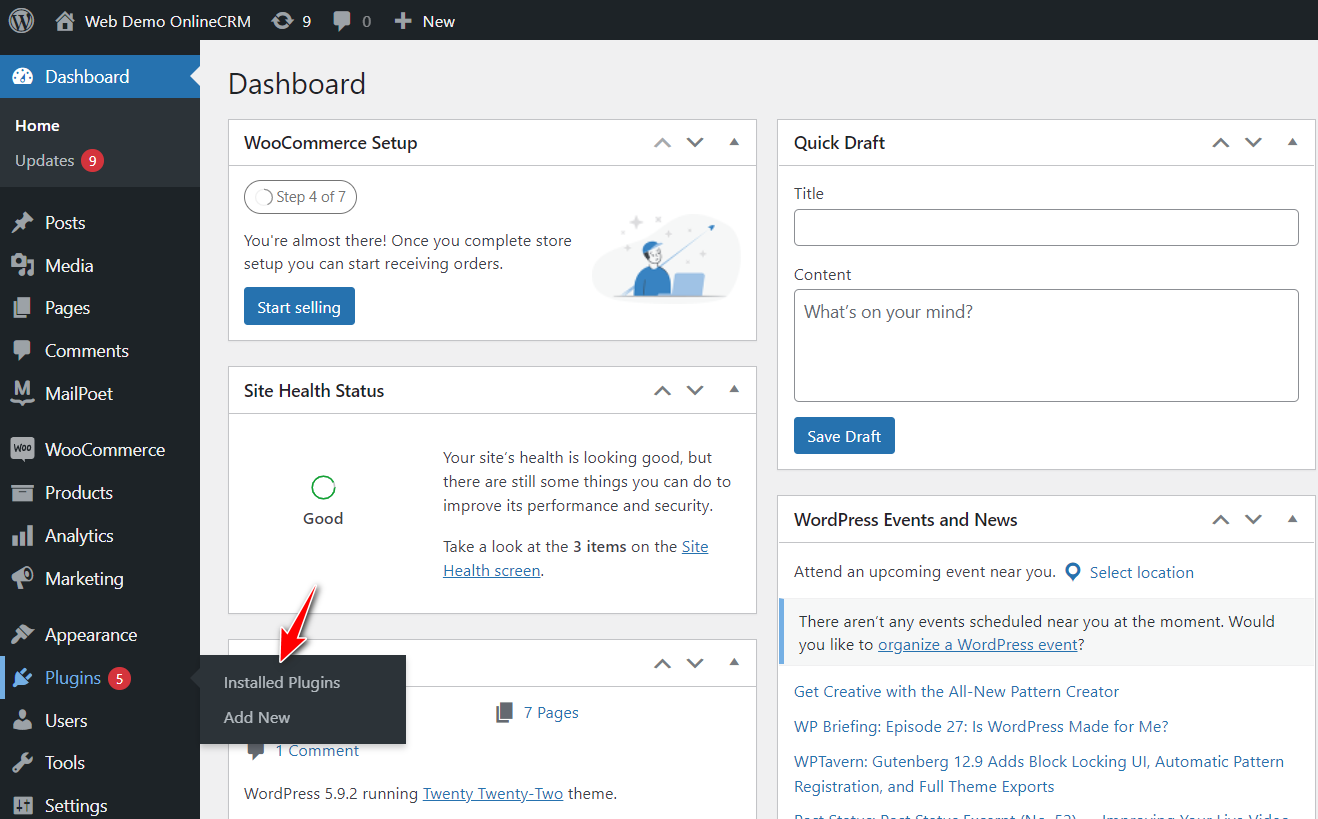The image size is (1318, 819).
Task: Toggle the Site Health Status panel
Action: point(734,390)
